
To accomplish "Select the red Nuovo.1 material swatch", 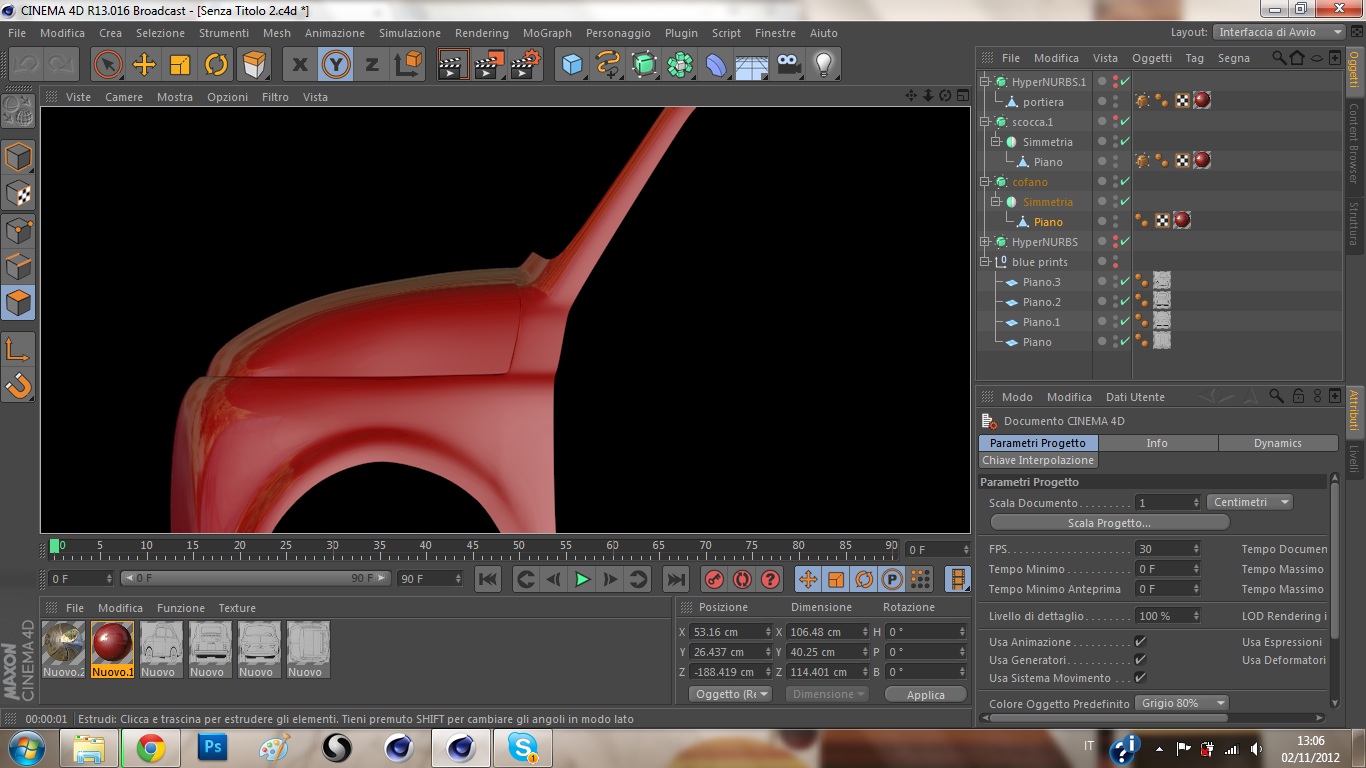I will [112, 643].
